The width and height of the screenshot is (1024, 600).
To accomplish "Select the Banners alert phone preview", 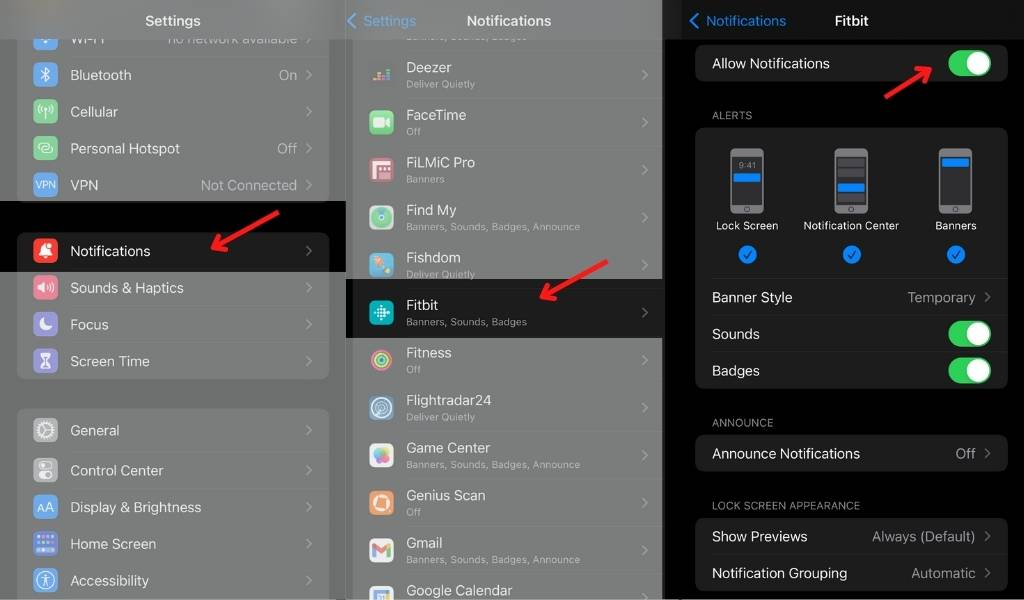I will coord(955,181).
